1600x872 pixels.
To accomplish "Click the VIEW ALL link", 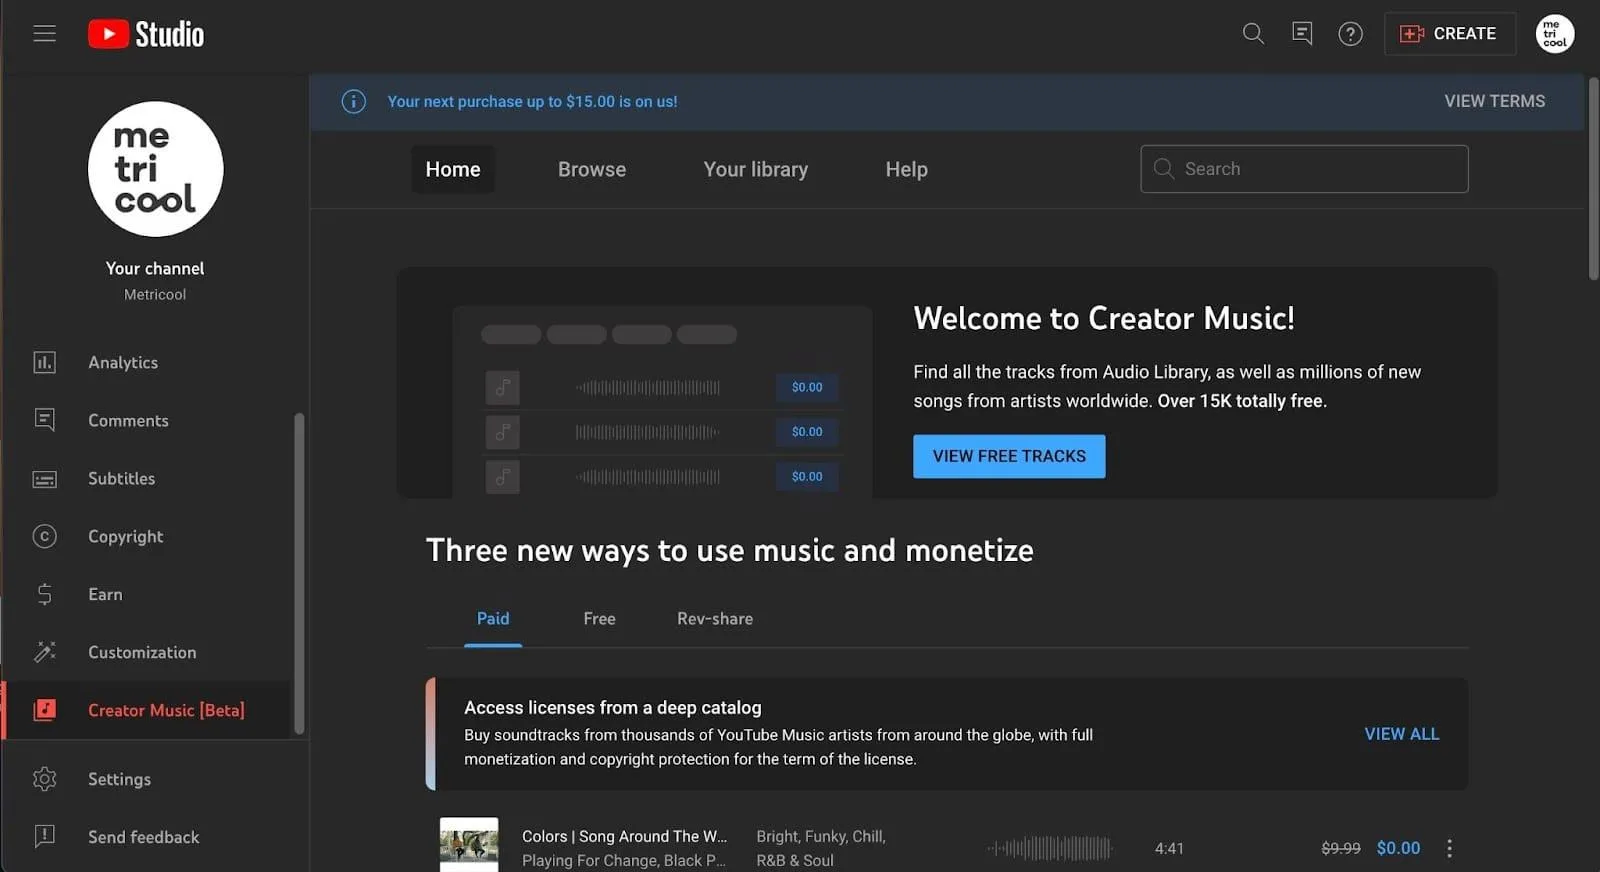I will click(1402, 734).
